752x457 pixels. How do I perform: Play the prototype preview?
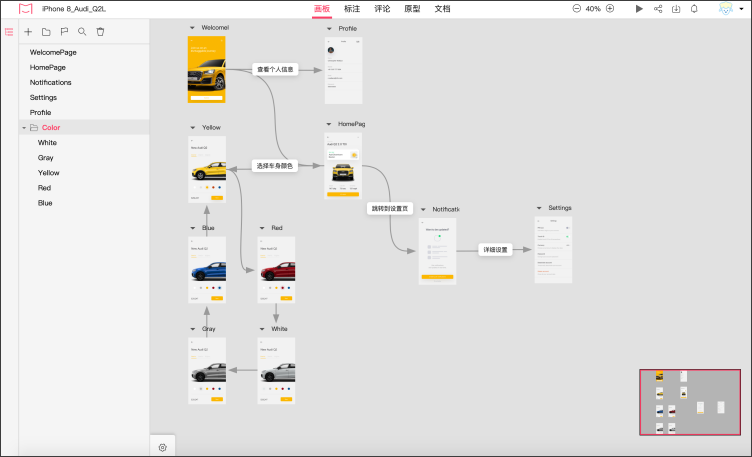[x=639, y=8]
